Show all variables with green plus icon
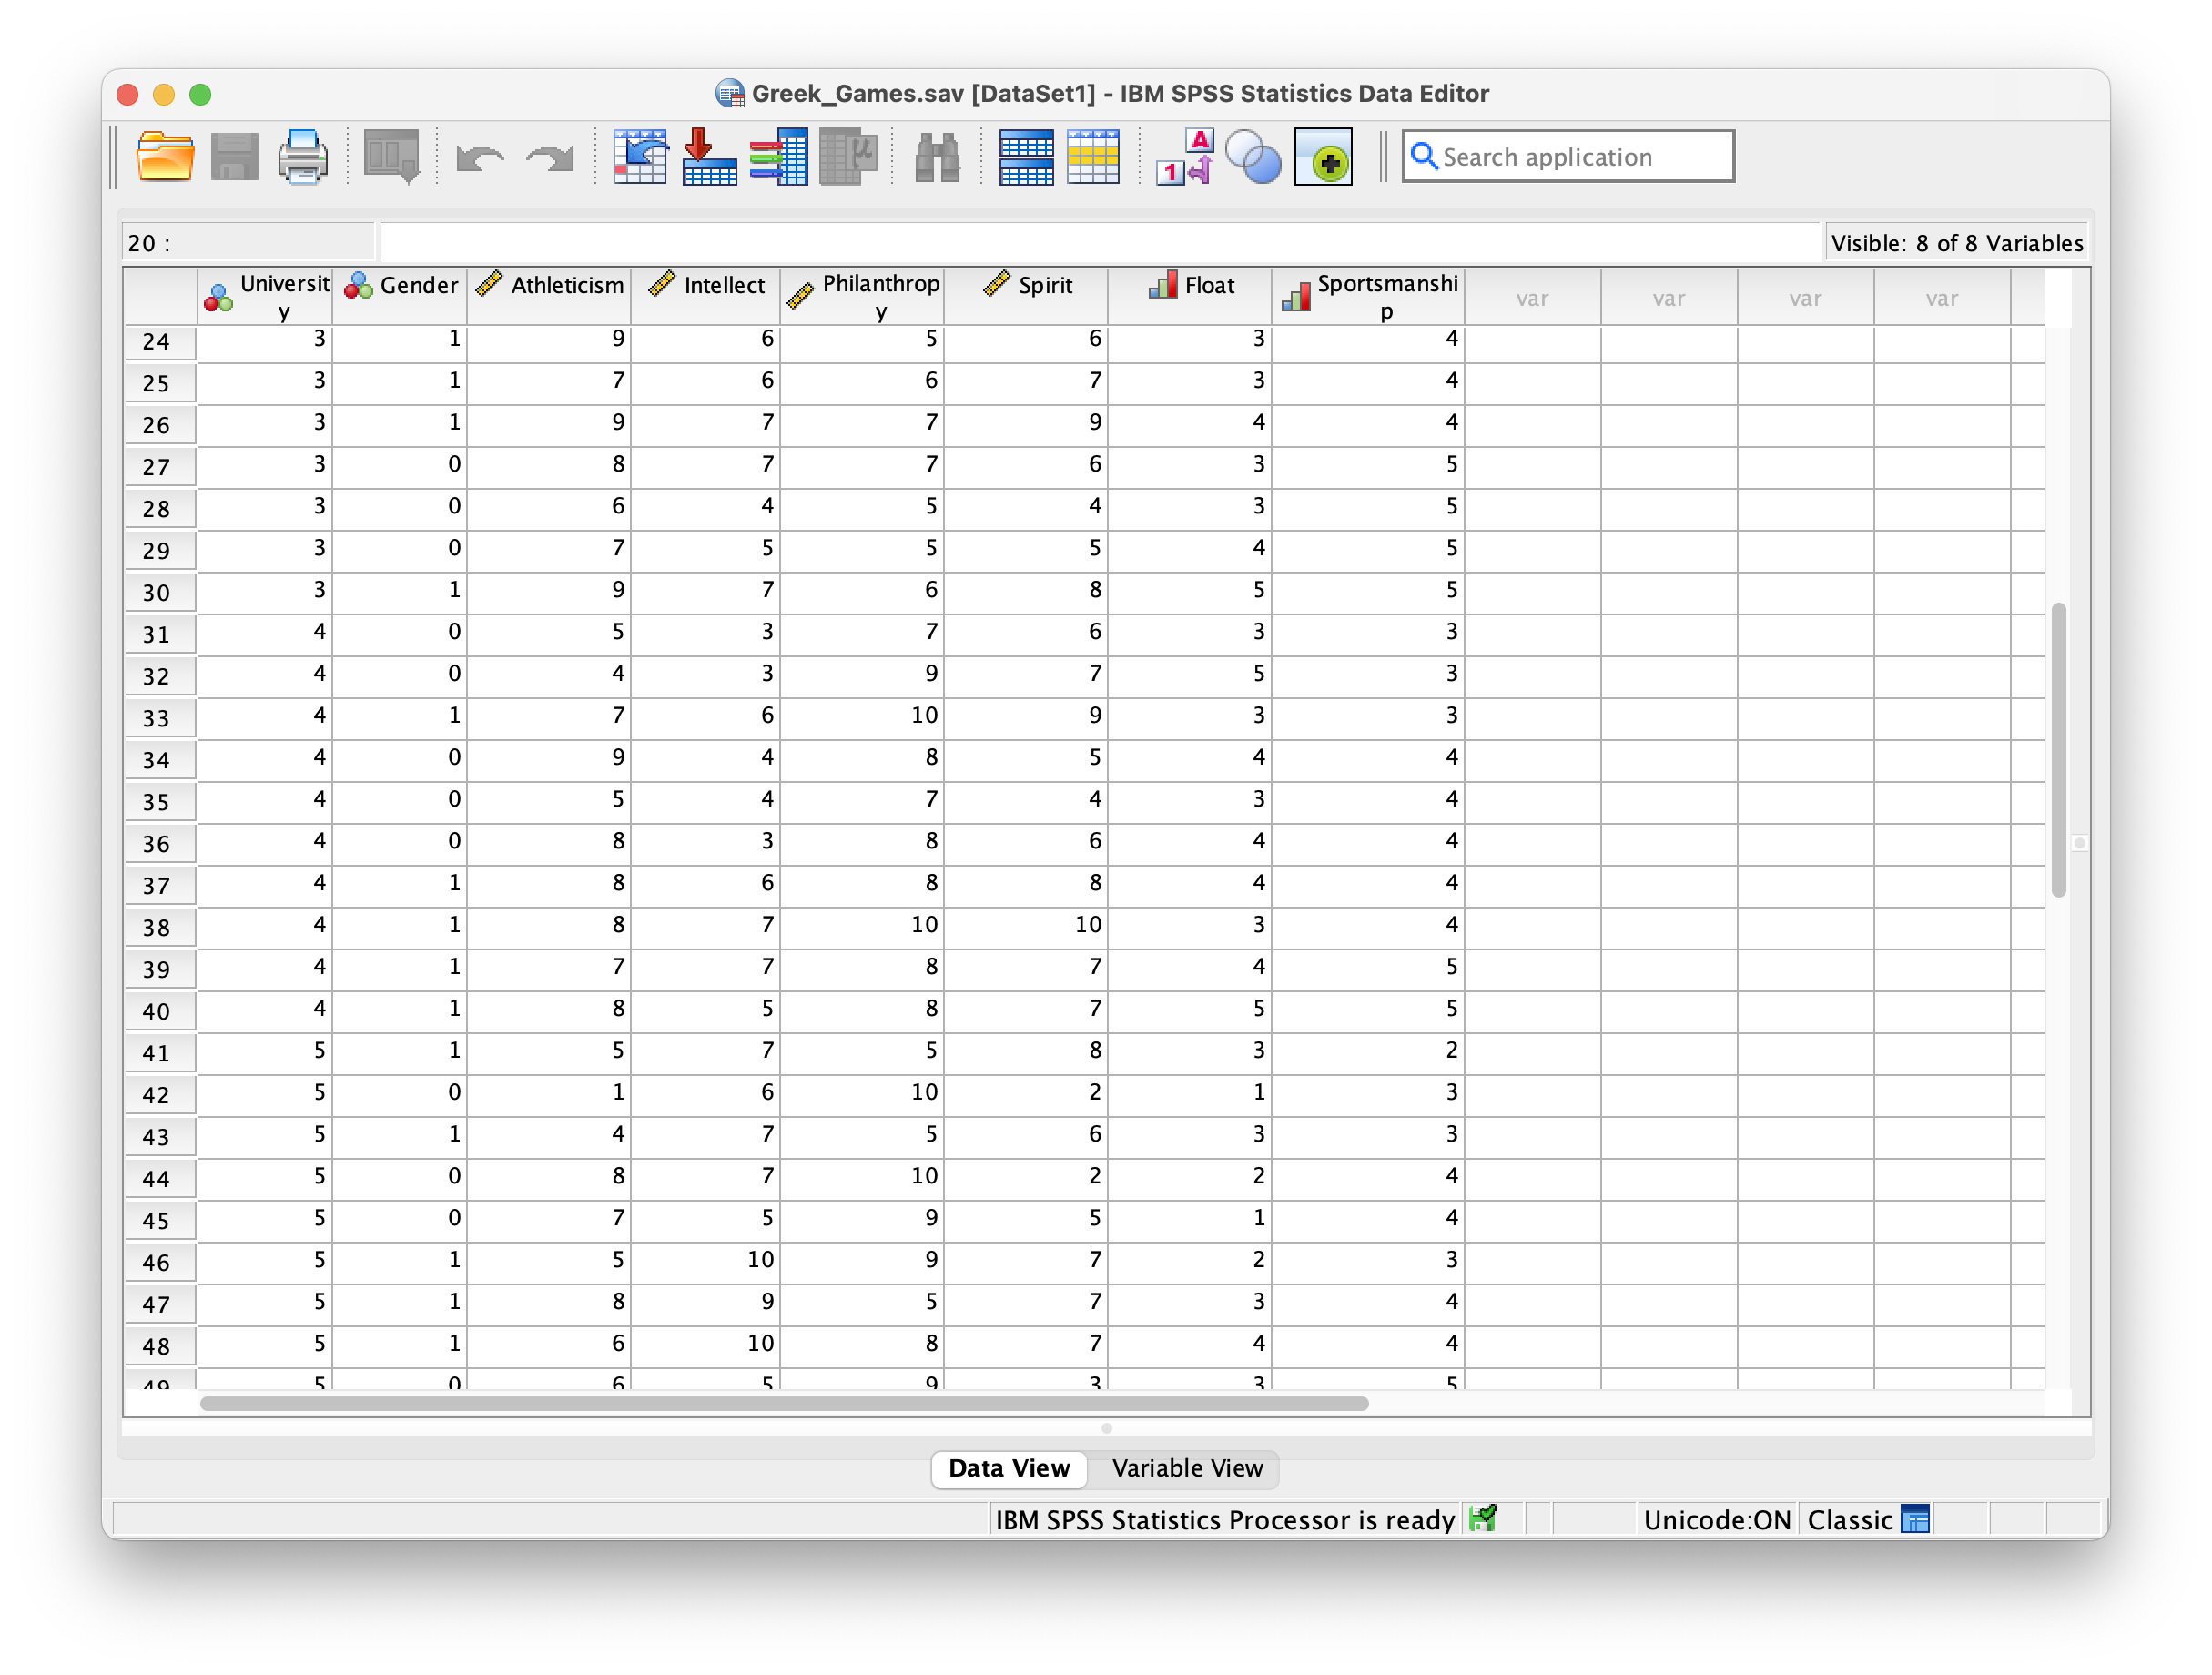This screenshot has height=1675, width=2212. click(x=1322, y=156)
